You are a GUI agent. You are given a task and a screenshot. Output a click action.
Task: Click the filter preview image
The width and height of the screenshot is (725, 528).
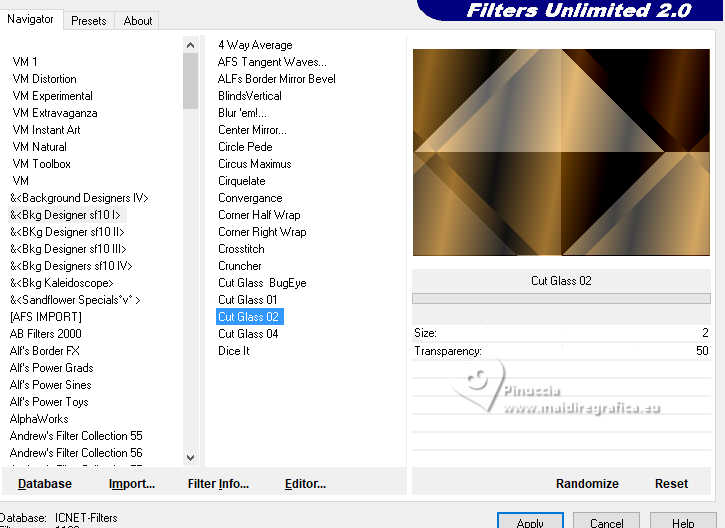click(561, 152)
